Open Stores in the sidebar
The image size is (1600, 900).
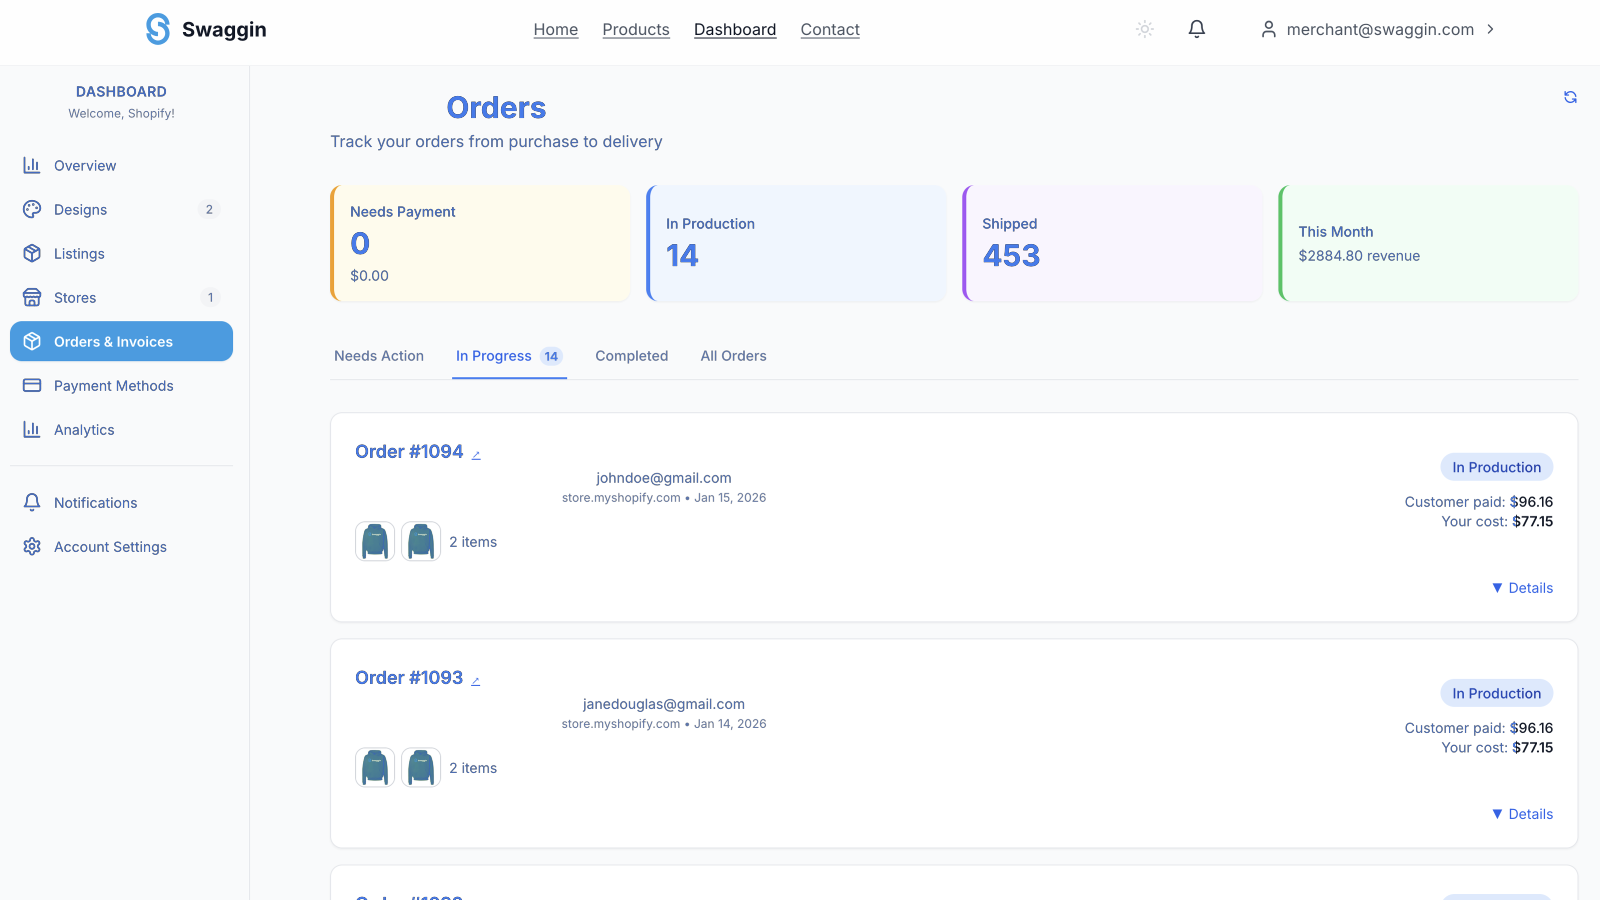click(121, 297)
